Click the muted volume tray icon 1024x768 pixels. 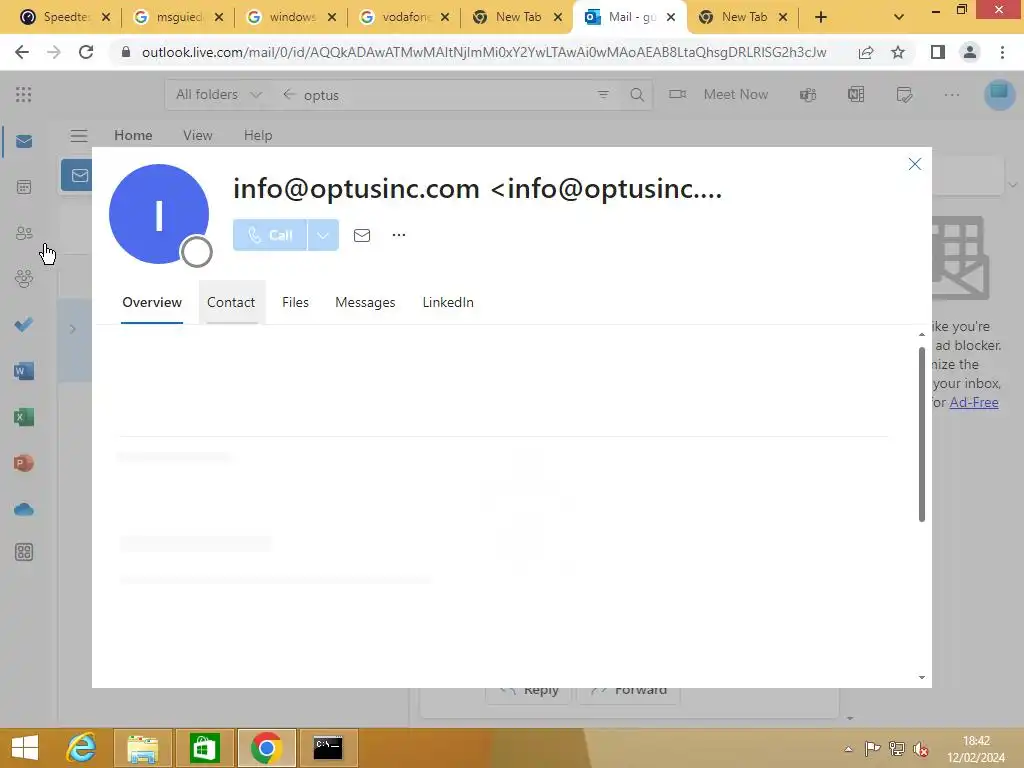tap(921, 749)
